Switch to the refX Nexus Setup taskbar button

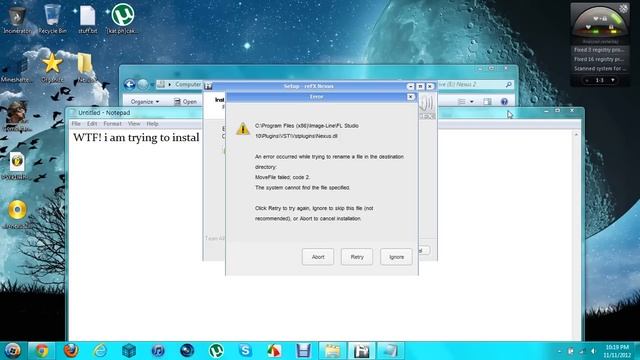pyautogui.click(x=361, y=351)
